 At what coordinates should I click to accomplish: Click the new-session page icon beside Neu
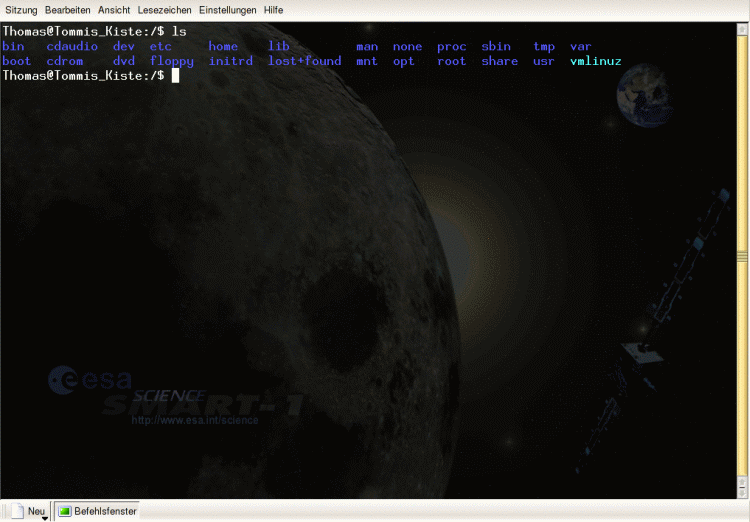pyautogui.click(x=17, y=510)
